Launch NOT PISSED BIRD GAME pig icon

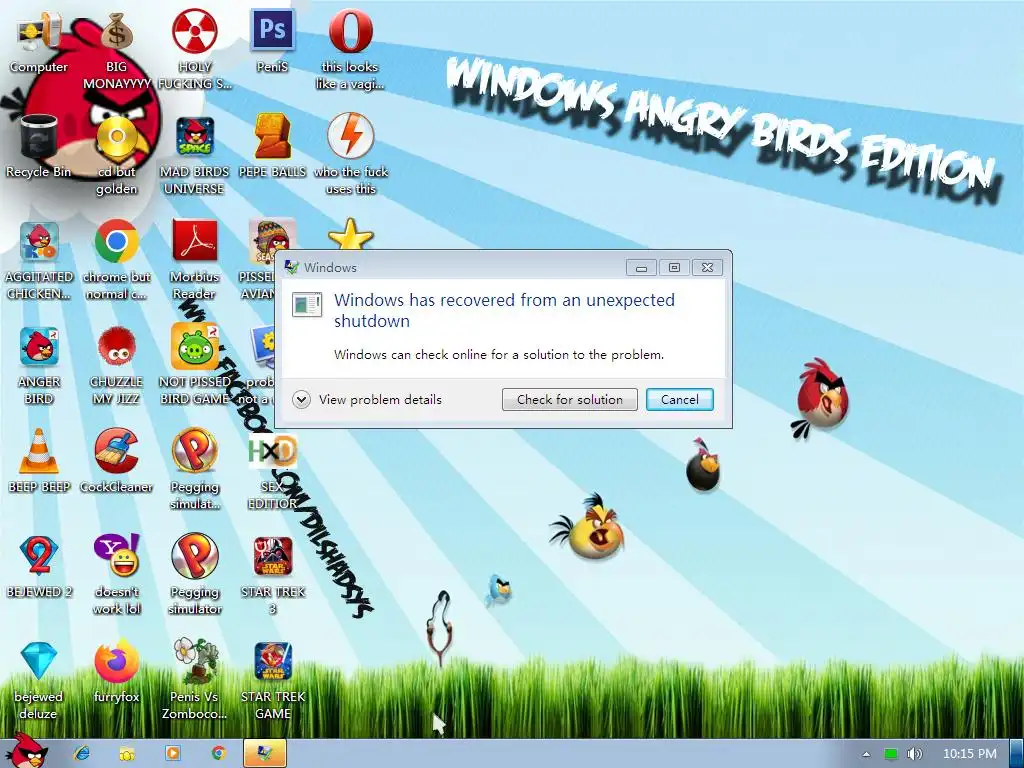pos(195,363)
